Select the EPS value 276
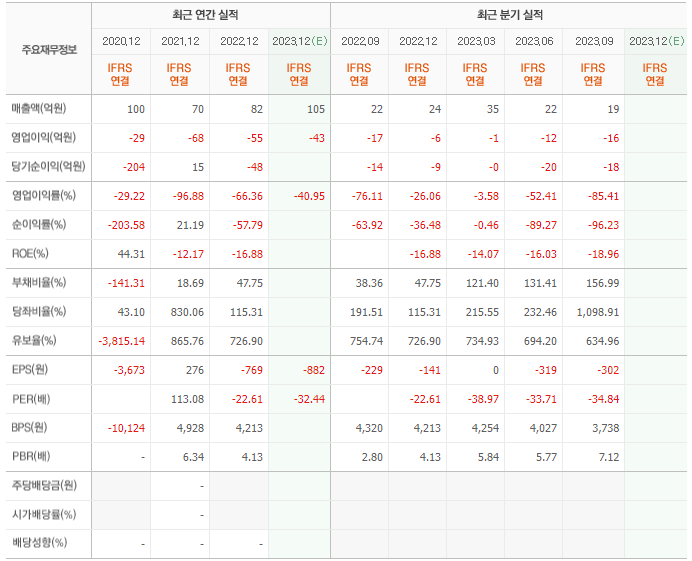This screenshot has width=692, height=561. tap(195, 370)
